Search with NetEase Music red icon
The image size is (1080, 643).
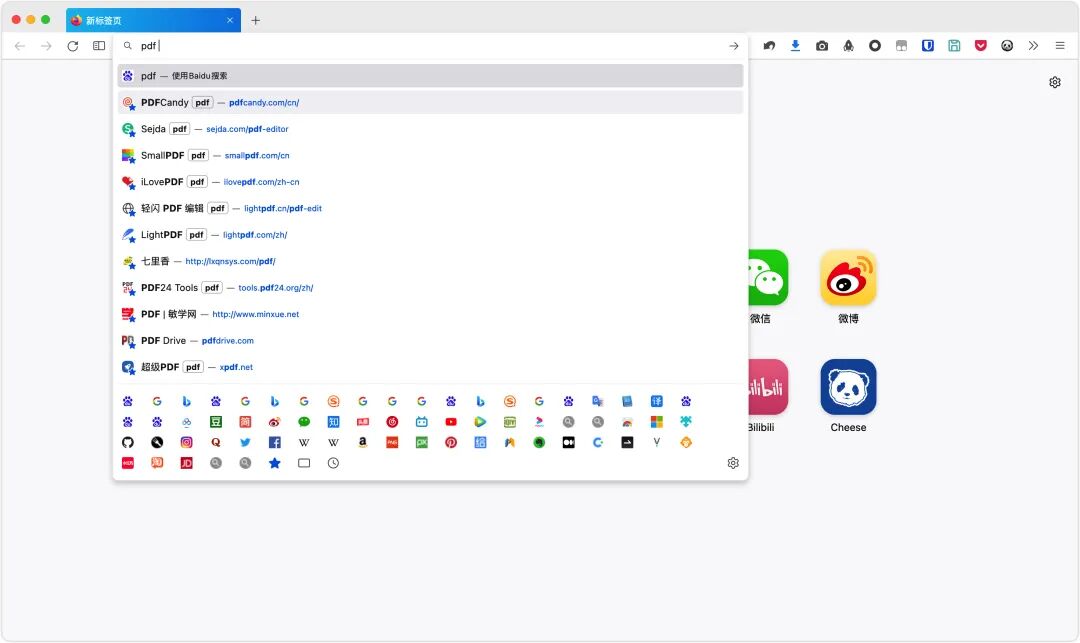click(392, 422)
